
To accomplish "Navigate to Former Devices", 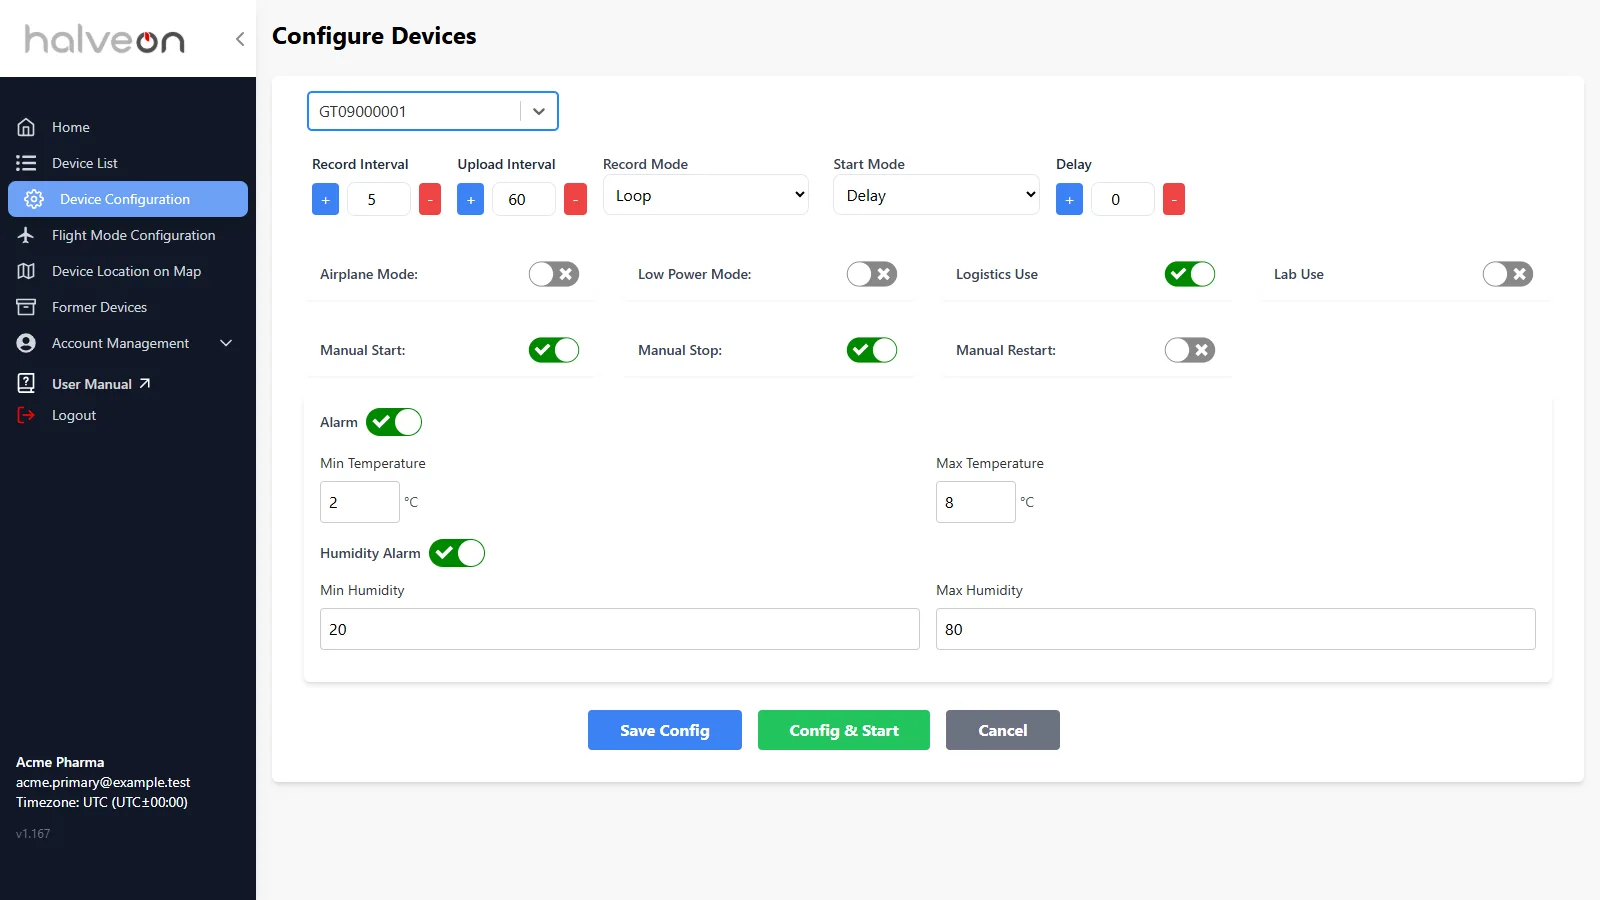I will click(x=128, y=307).
